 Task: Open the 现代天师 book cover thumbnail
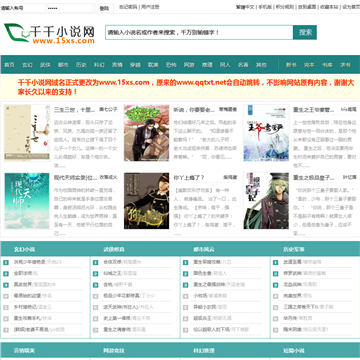coord(27,201)
